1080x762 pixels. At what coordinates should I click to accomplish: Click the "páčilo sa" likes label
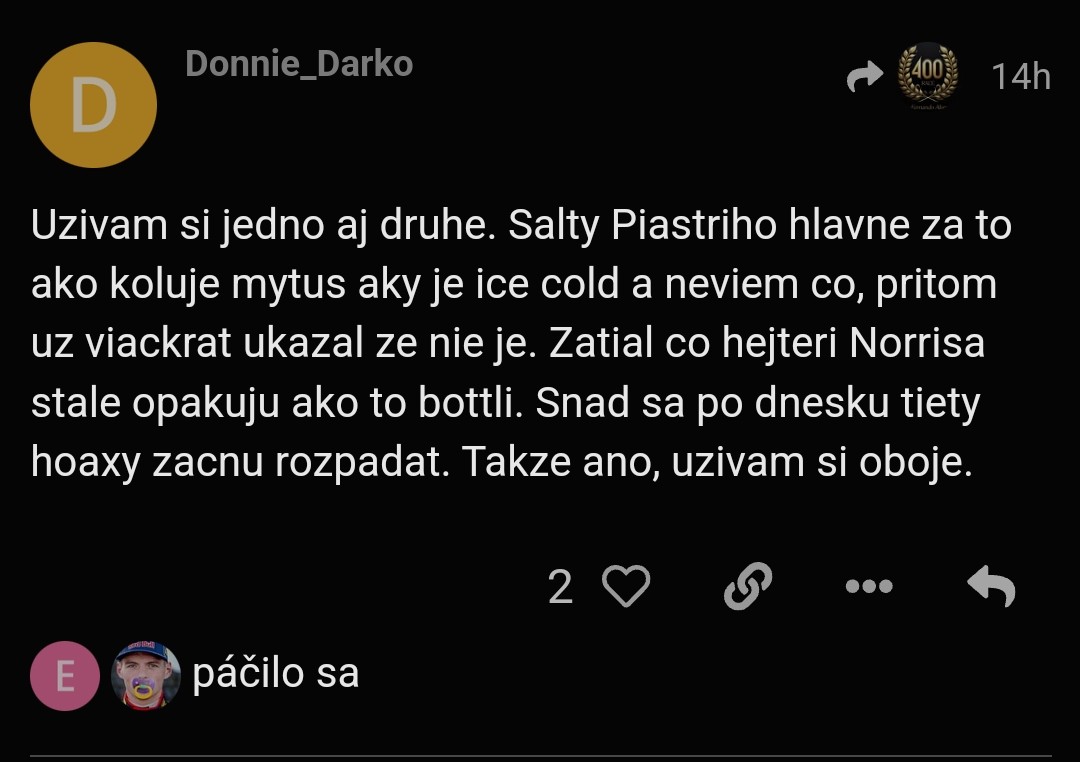276,673
